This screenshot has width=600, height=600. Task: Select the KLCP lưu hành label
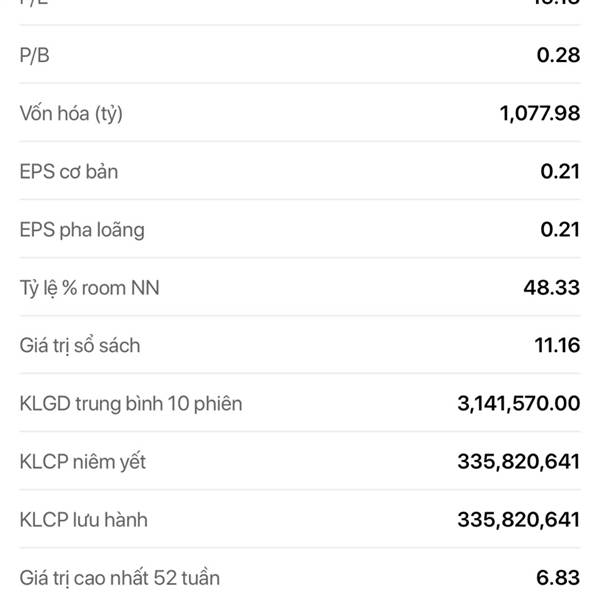click(x=83, y=520)
